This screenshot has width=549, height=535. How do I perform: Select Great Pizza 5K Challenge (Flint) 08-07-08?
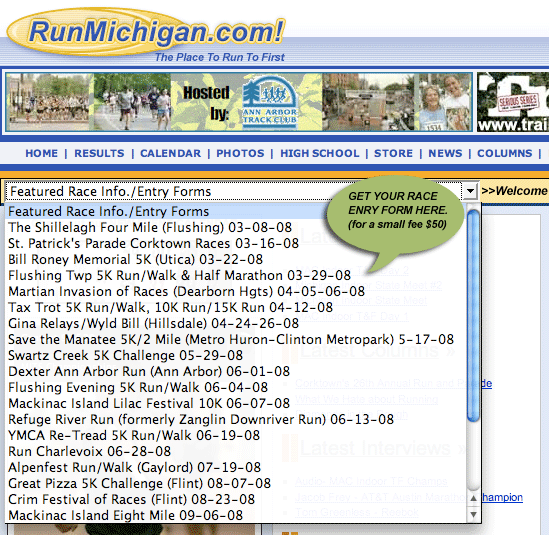pos(235,484)
